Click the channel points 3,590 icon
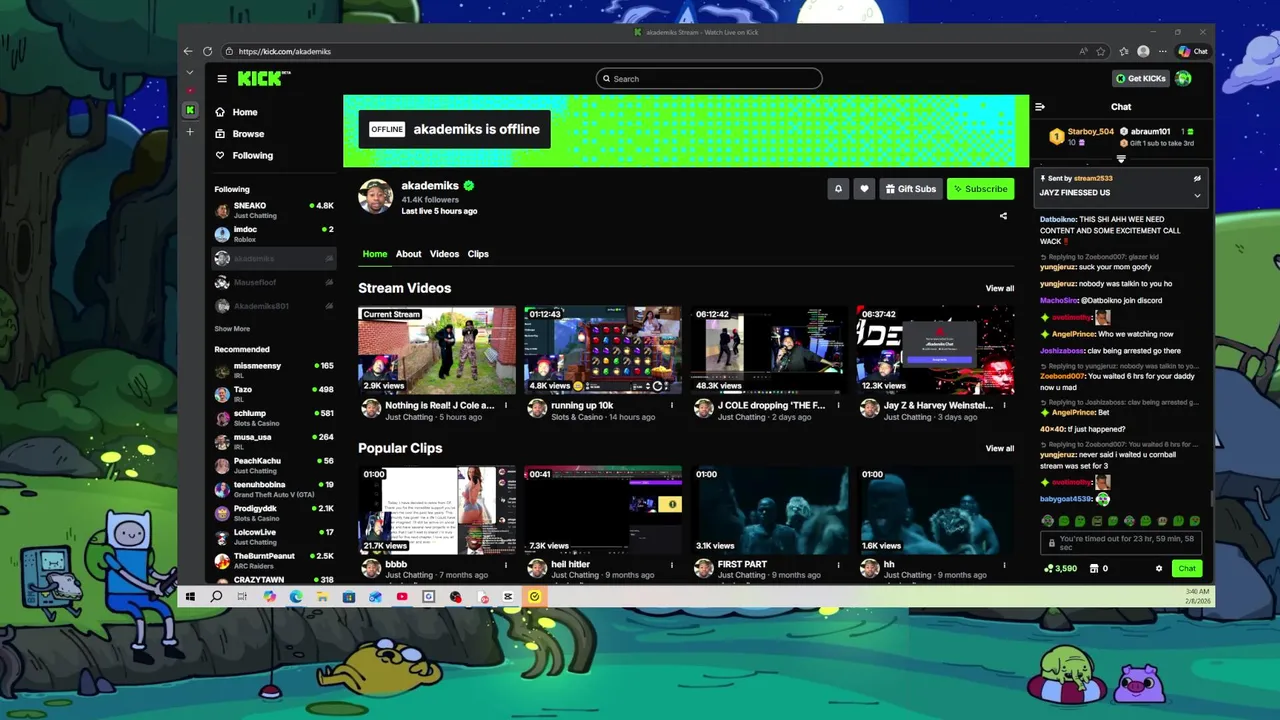Image resolution: width=1280 pixels, height=720 pixels. pos(1048,568)
